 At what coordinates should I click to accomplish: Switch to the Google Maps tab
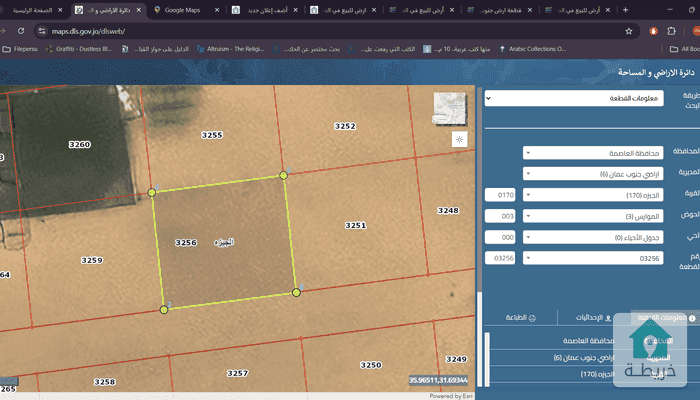(x=182, y=9)
